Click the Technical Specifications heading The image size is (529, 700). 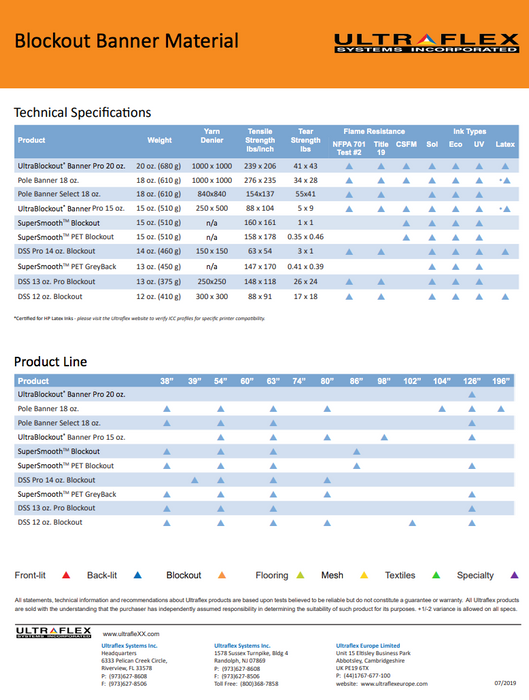[x=83, y=112]
